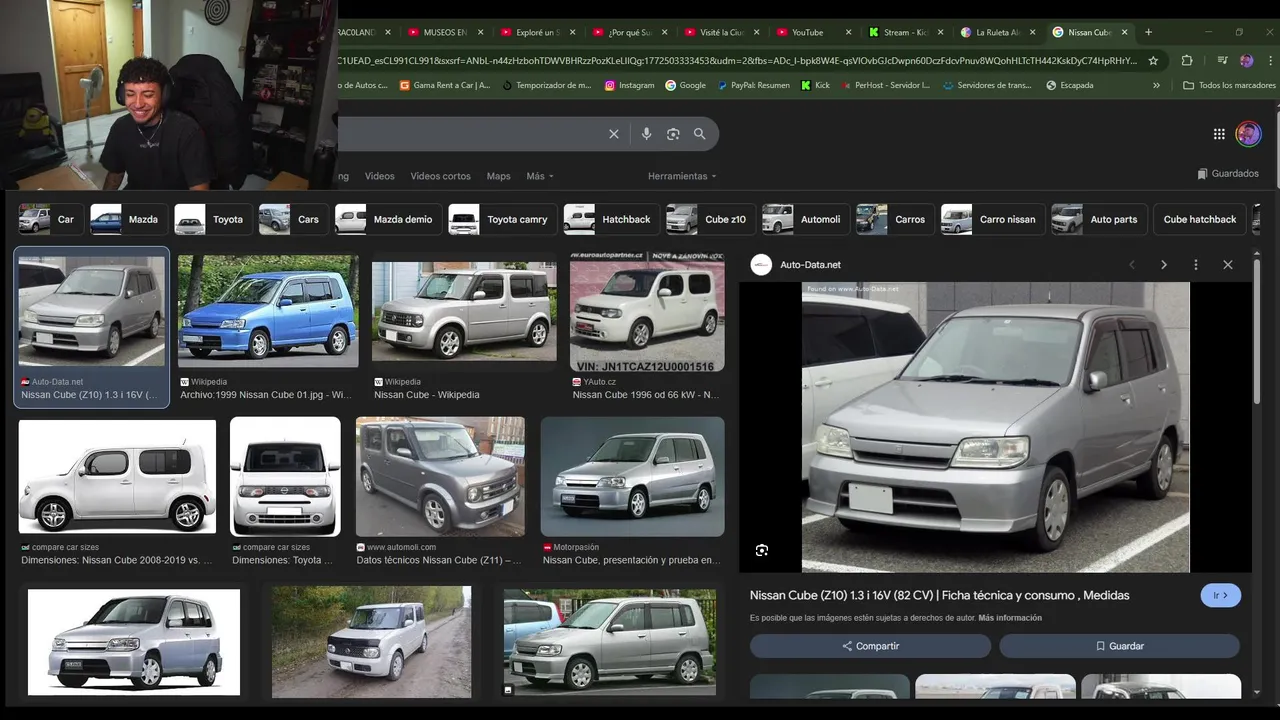Open a new browser tab

click(1148, 32)
